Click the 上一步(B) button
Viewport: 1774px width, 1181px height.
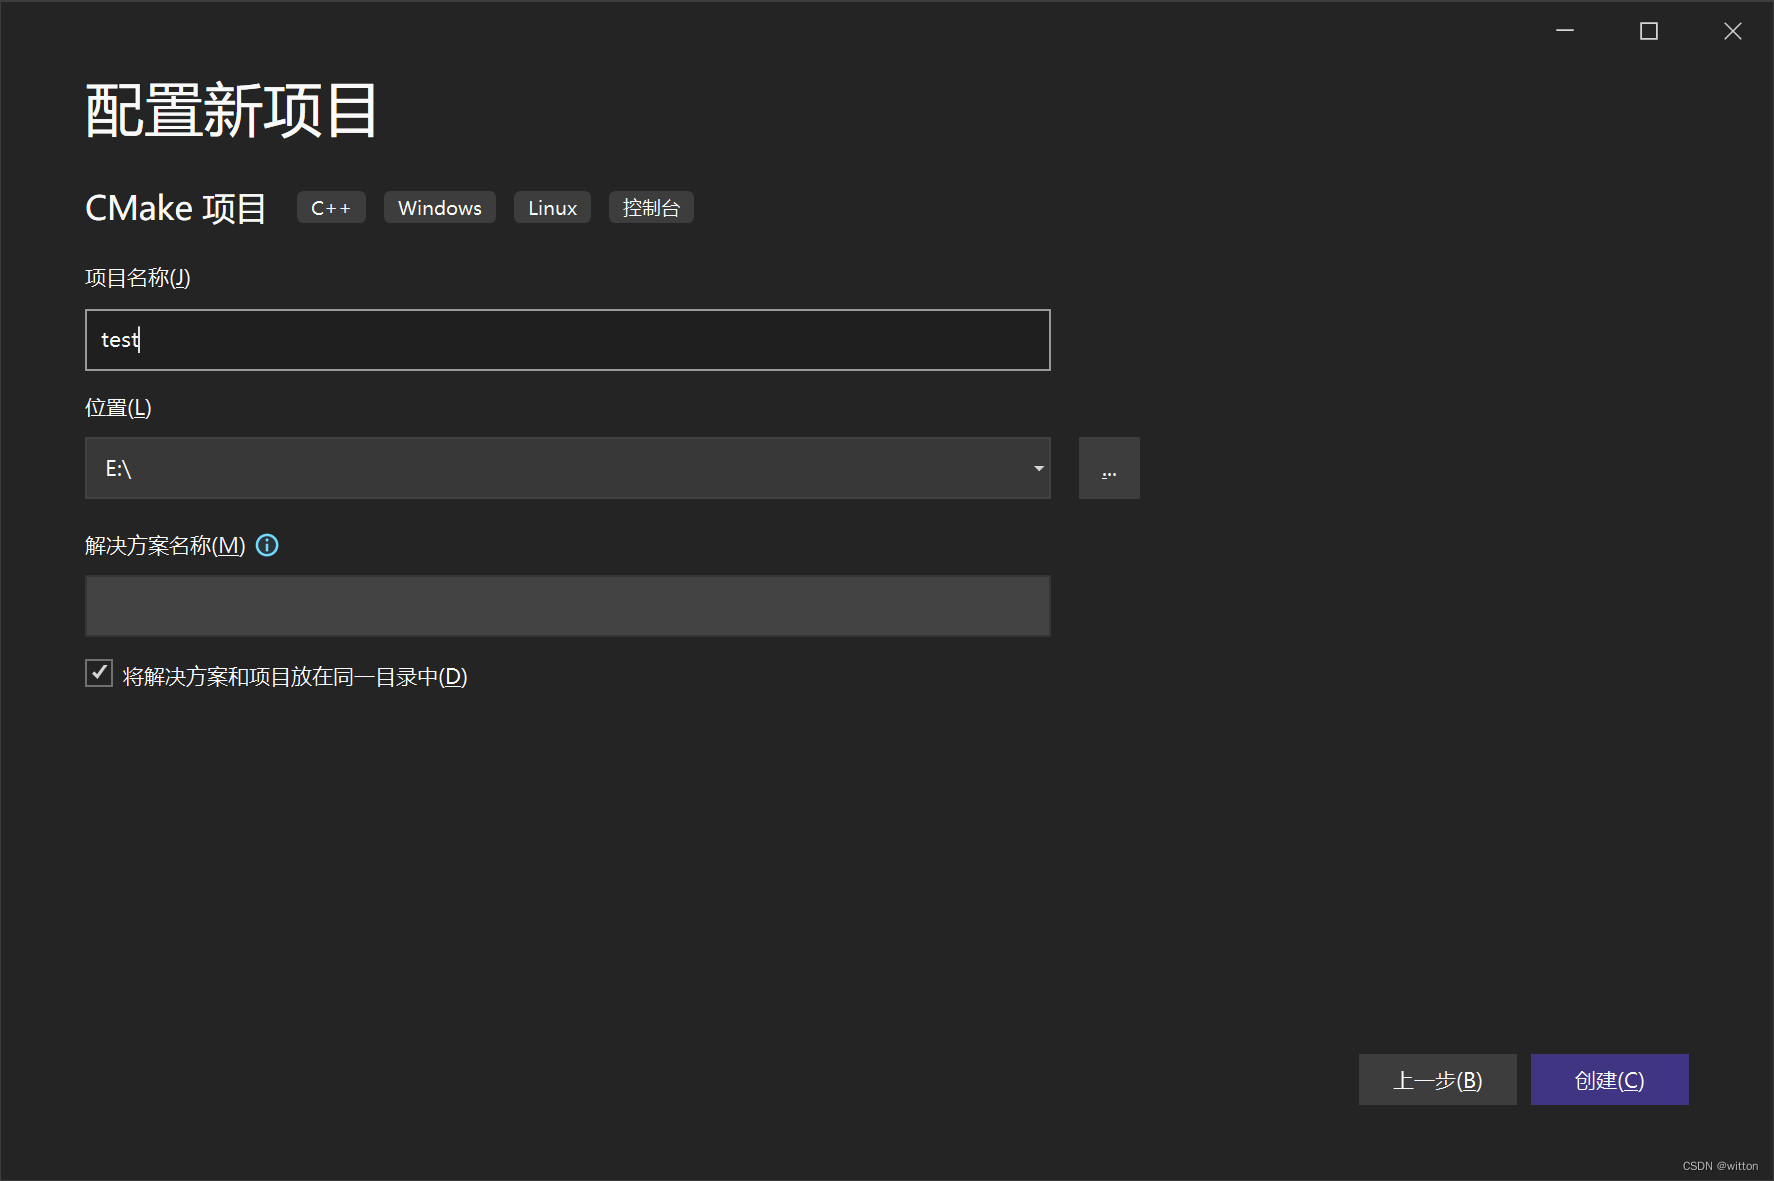(x=1437, y=1080)
